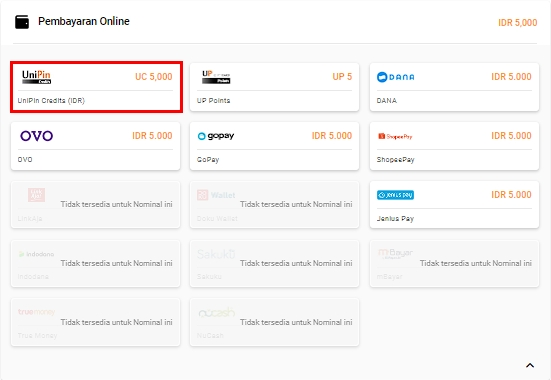The width and height of the screenshot is (551, 380).
Task: Click the faded NuCash logo
Action: [x=216, y=312]
